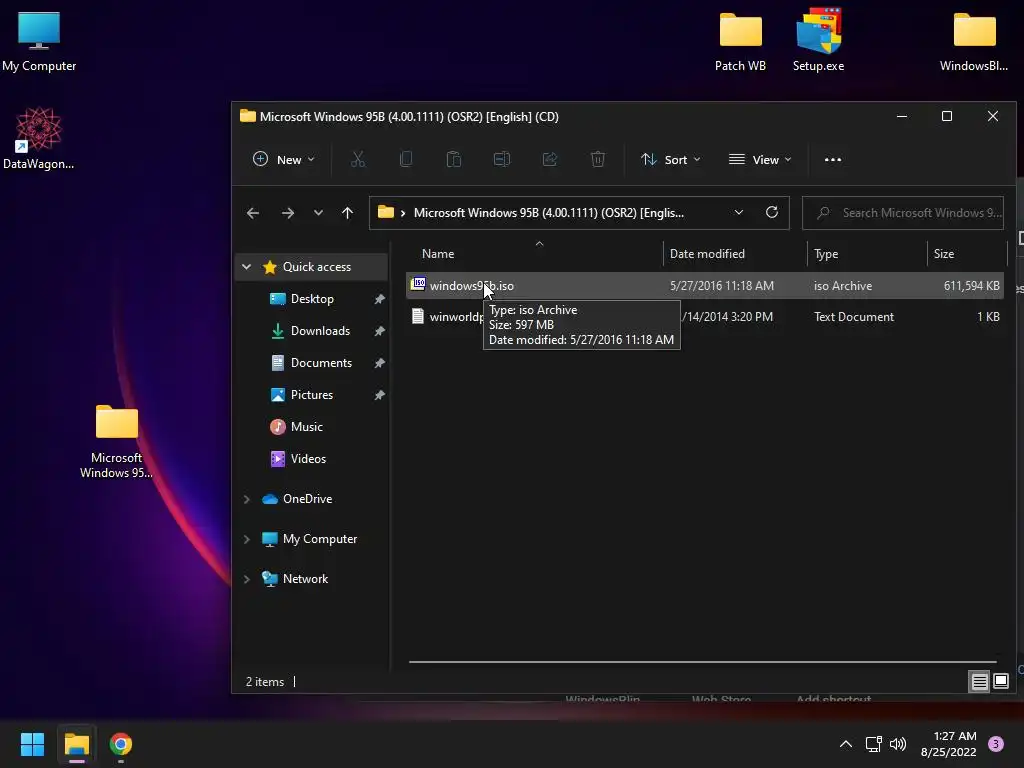This screenshot has height=768, width=1024.
Task: Open the clock and date panel
Action: coord(949,744)
